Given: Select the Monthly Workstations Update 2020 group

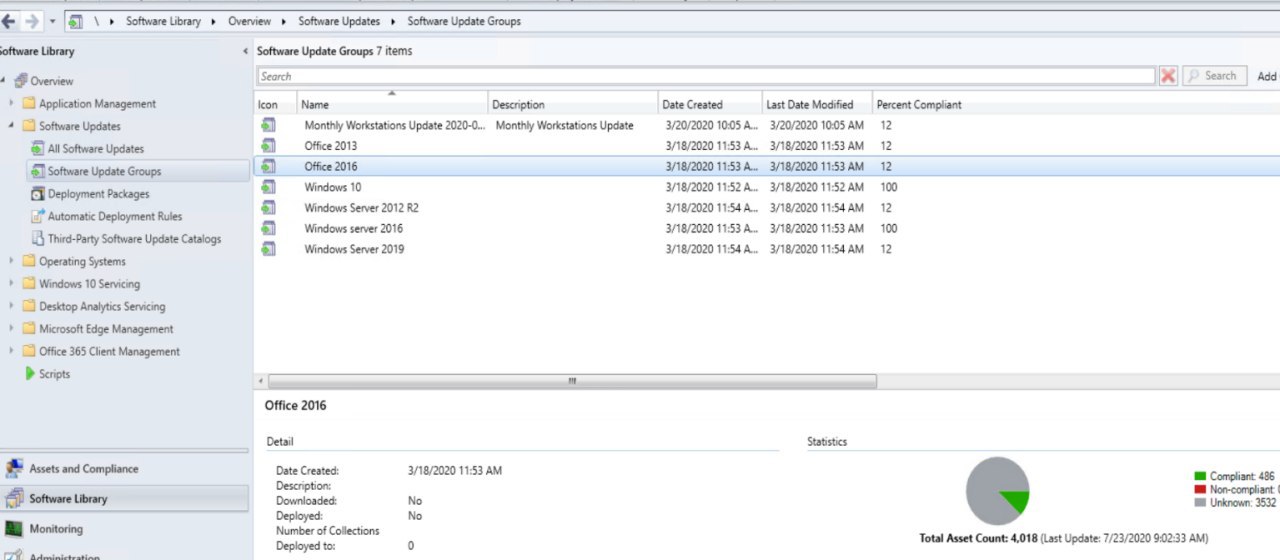Looking at the screenshot, I should coord(394,125).
